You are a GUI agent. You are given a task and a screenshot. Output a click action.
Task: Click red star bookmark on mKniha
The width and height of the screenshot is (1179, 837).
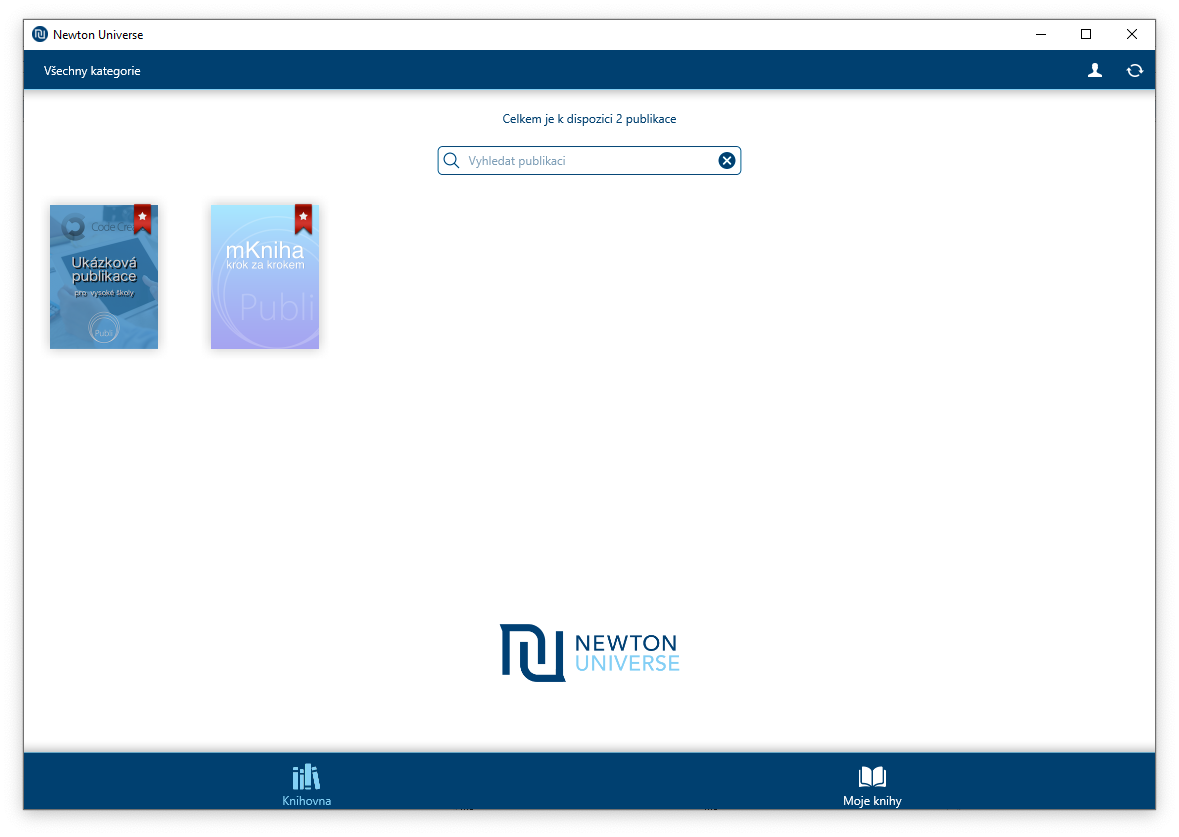[x=303, y=219]
